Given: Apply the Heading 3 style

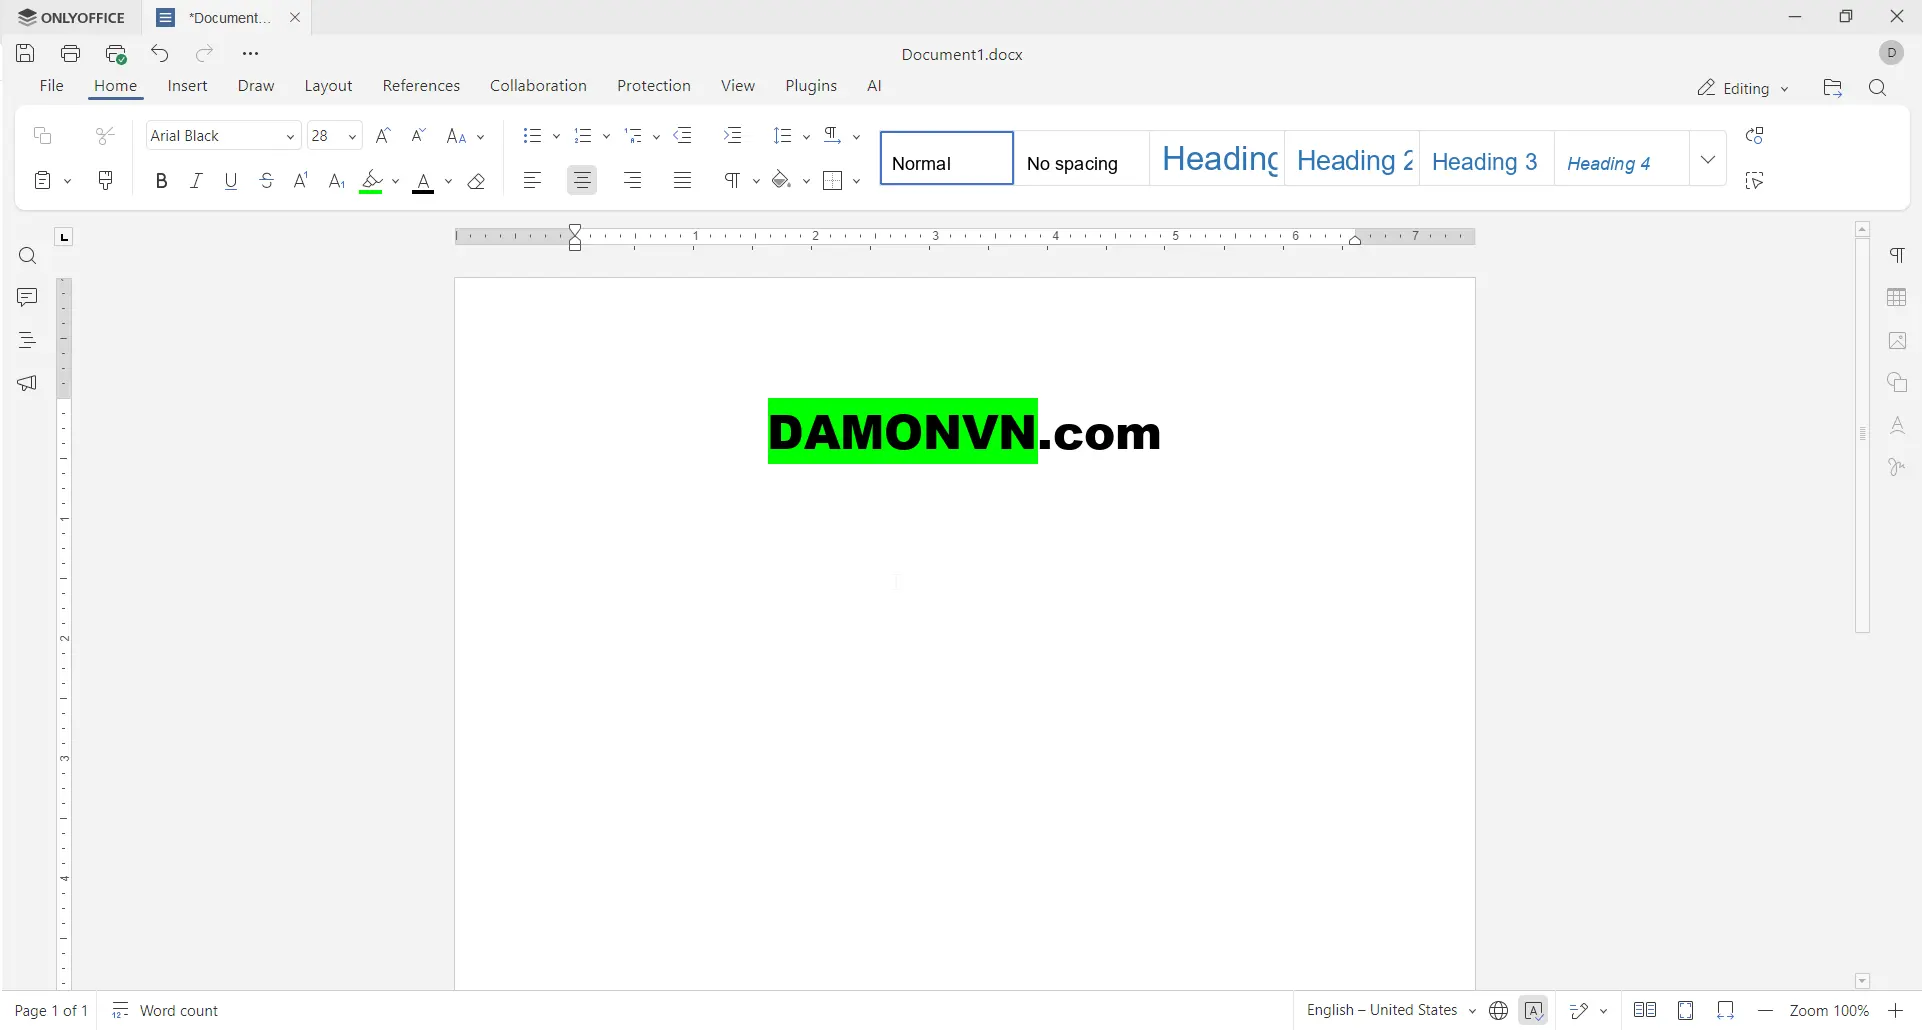Looking at the screenshot, I should pos(1486,159).
